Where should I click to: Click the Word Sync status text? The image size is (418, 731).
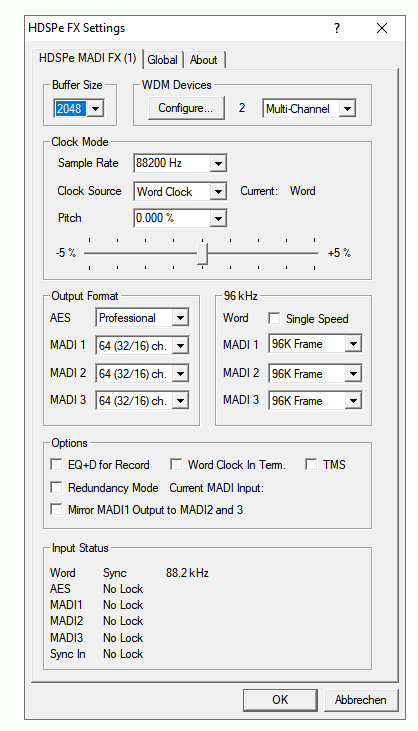[x=115, y=573]
